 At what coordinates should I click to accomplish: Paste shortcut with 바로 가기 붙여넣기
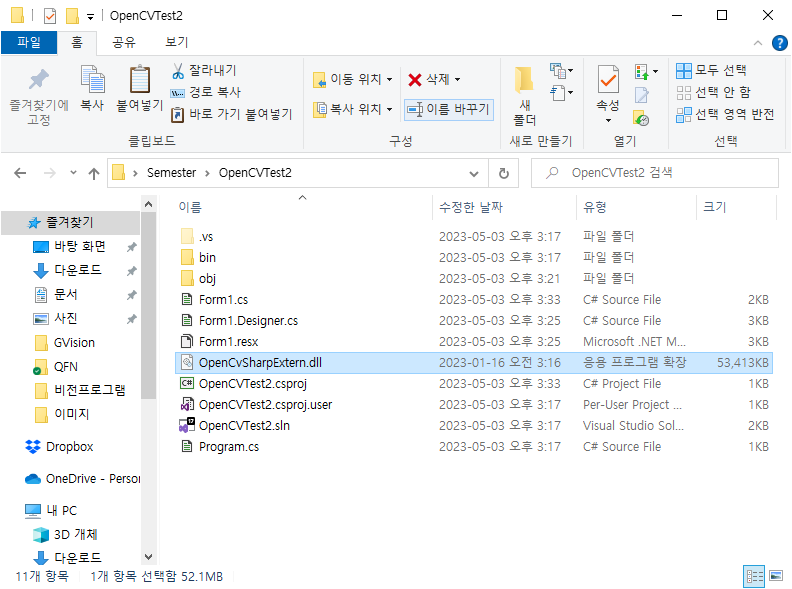point(232,114)
